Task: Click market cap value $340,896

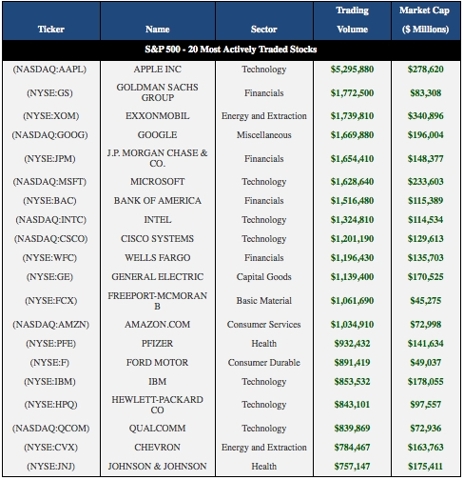Action: point(425,116)
